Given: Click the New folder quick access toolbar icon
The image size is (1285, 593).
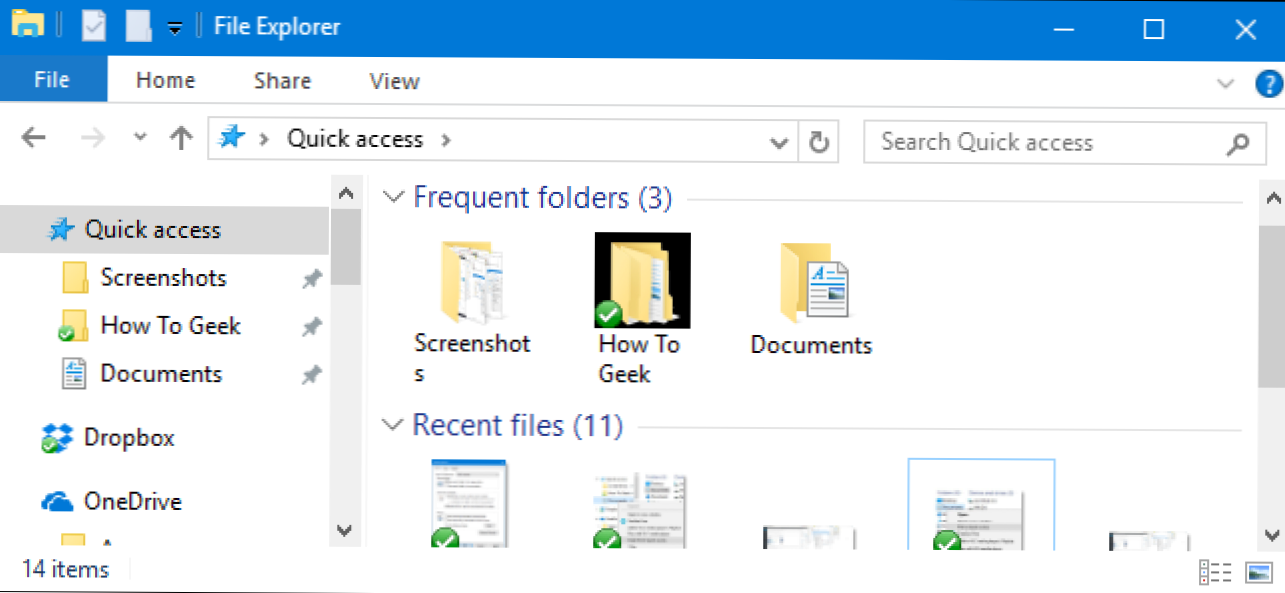Looking at the screenshot, I should (138, 27).
